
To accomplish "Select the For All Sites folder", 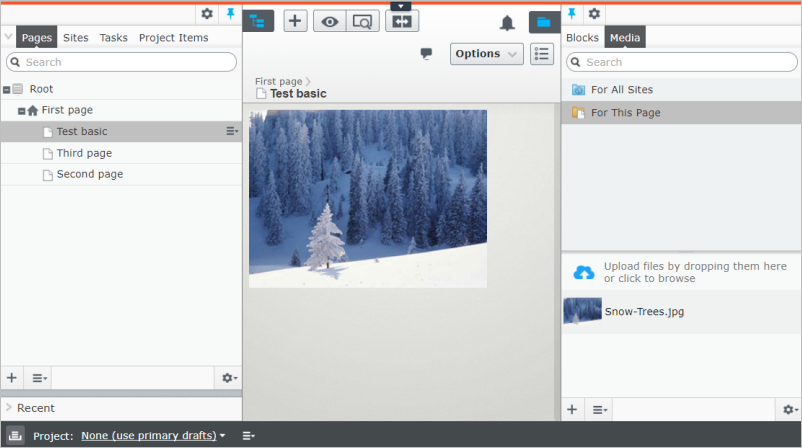I will coord(621,90).
